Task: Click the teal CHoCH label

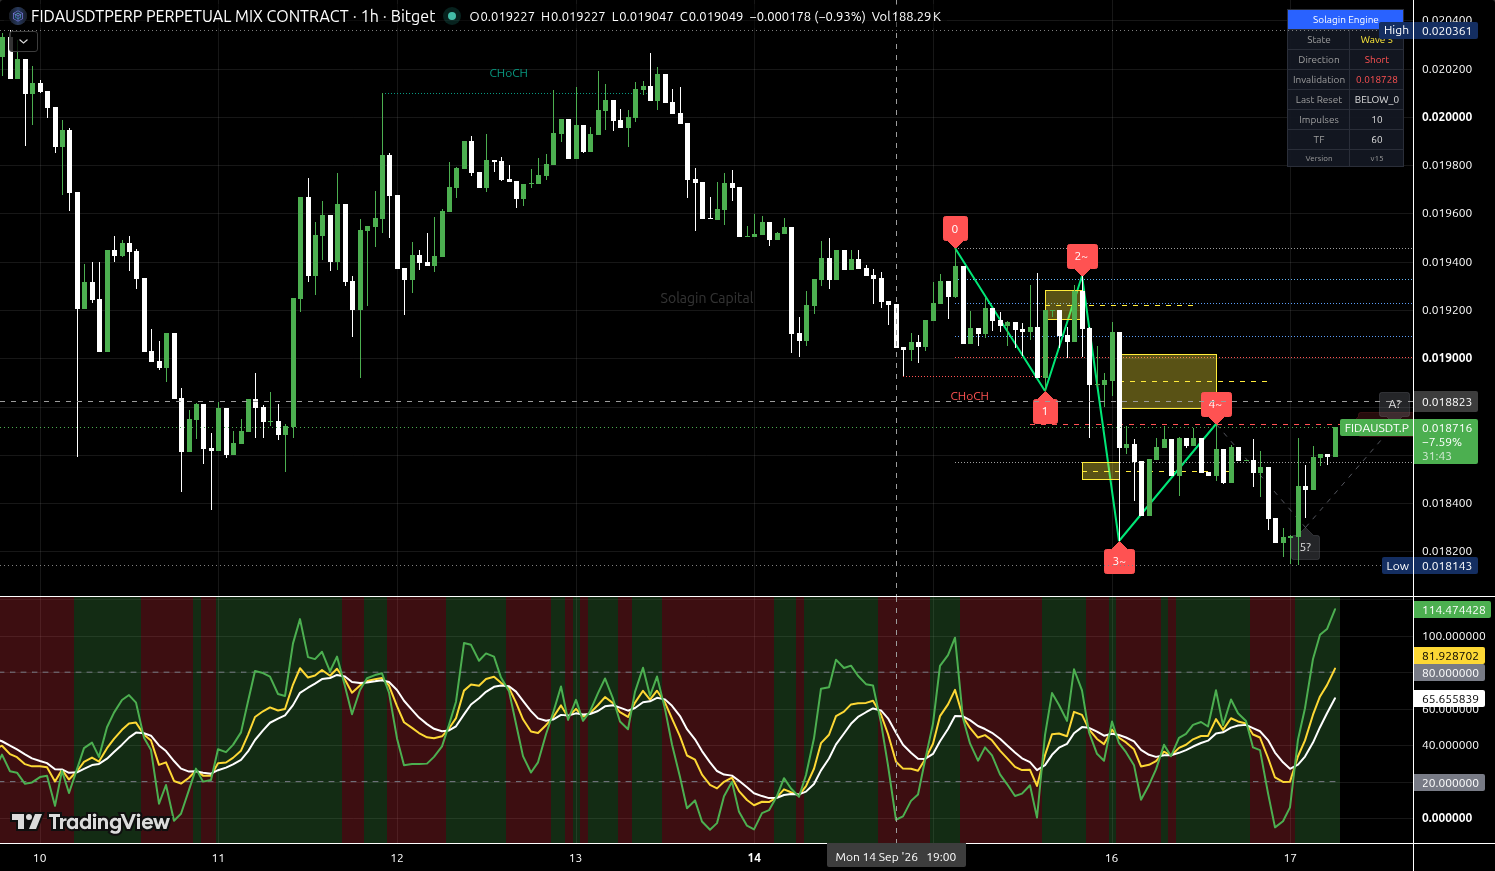Action: point(509,73)
